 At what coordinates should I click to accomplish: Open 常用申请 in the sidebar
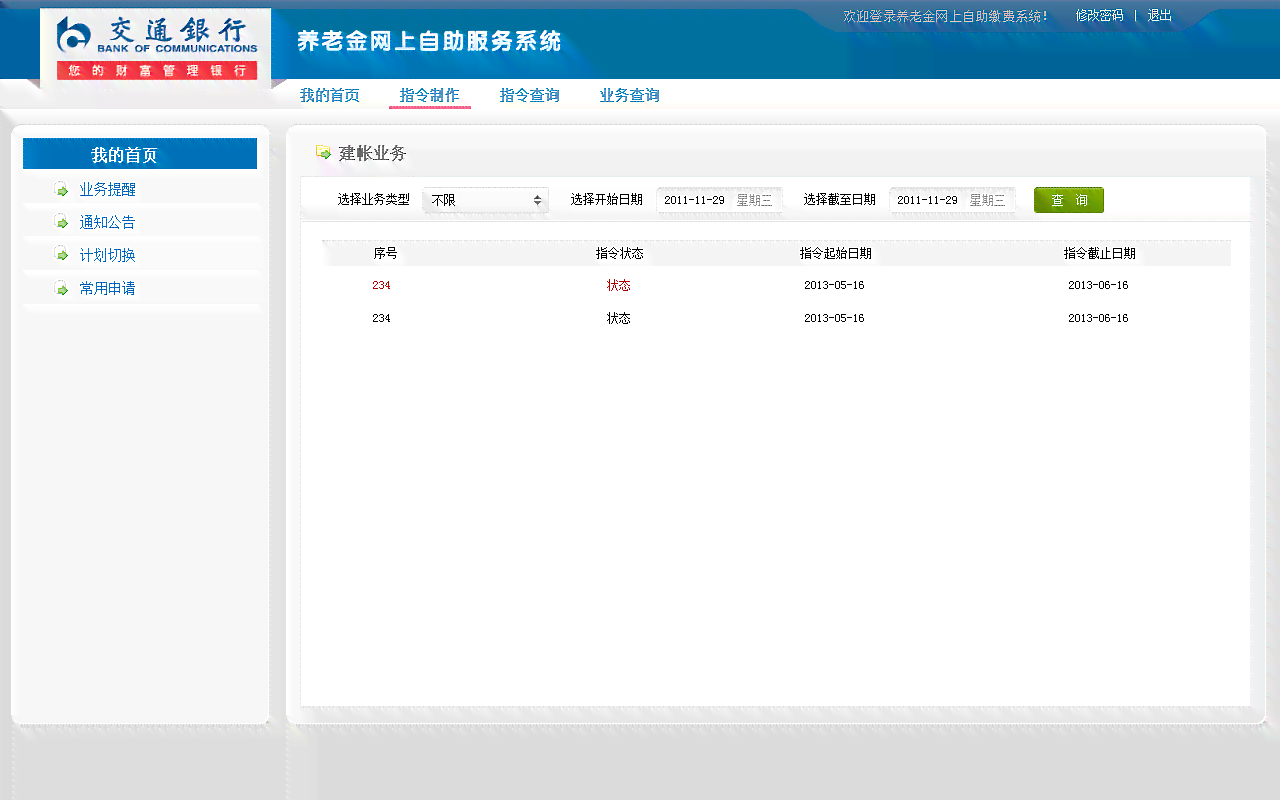tap(108, 288)
